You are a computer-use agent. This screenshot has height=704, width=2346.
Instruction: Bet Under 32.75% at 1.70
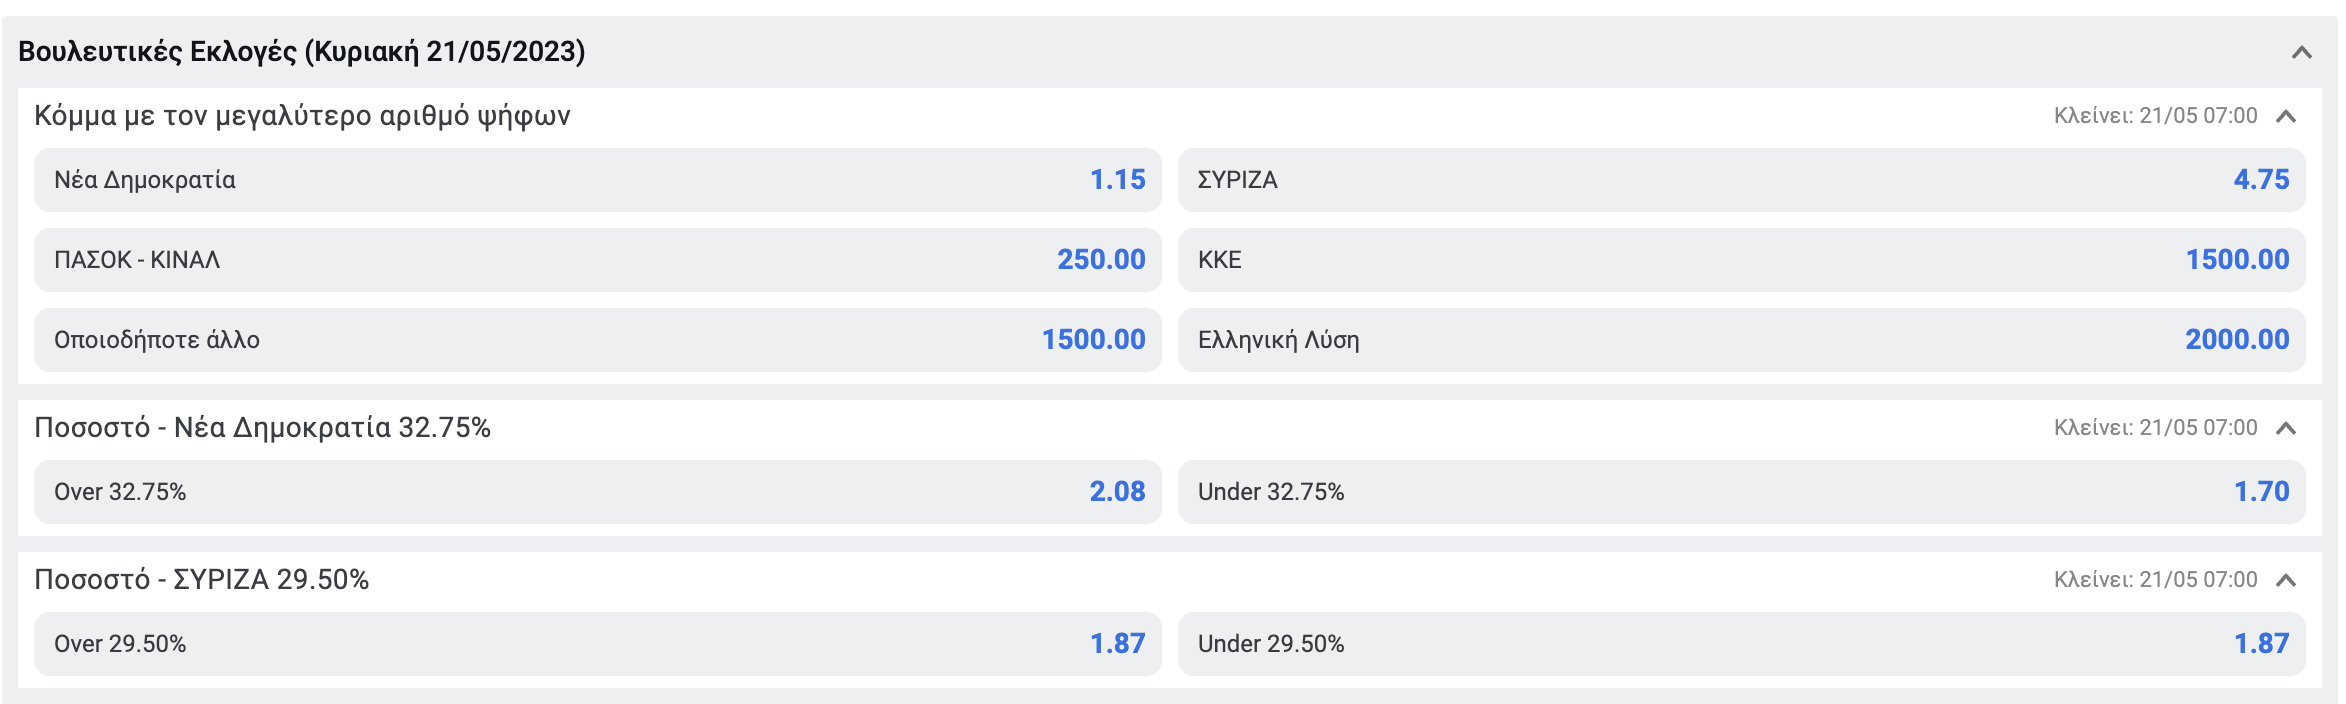click(x=1742, y=492)
